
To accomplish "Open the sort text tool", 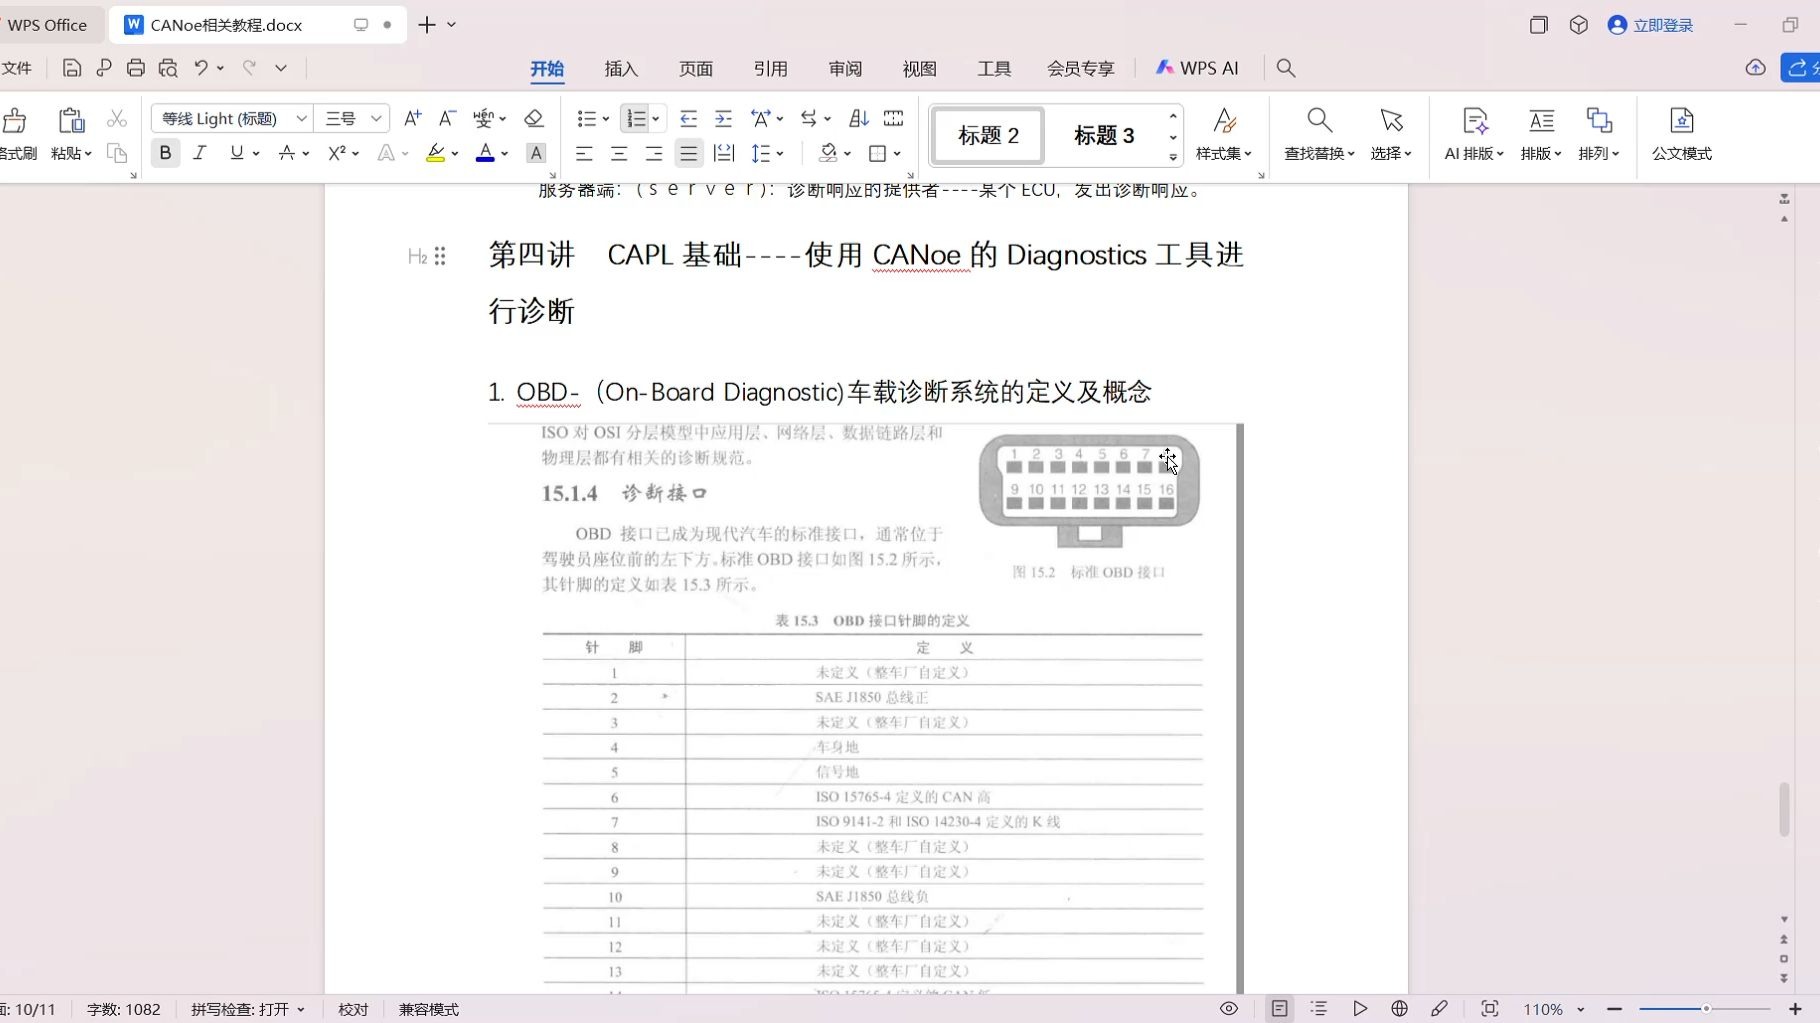I will click(857, 118).
